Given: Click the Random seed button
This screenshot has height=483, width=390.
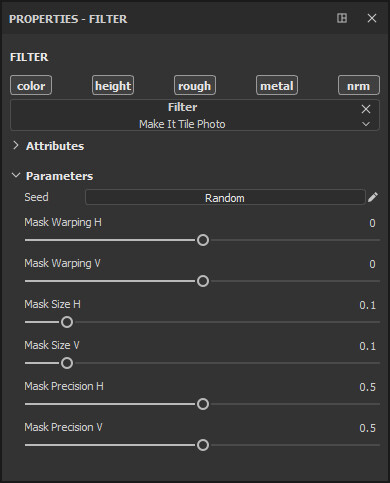Looking at the screenshot, I should coord(225,198).
